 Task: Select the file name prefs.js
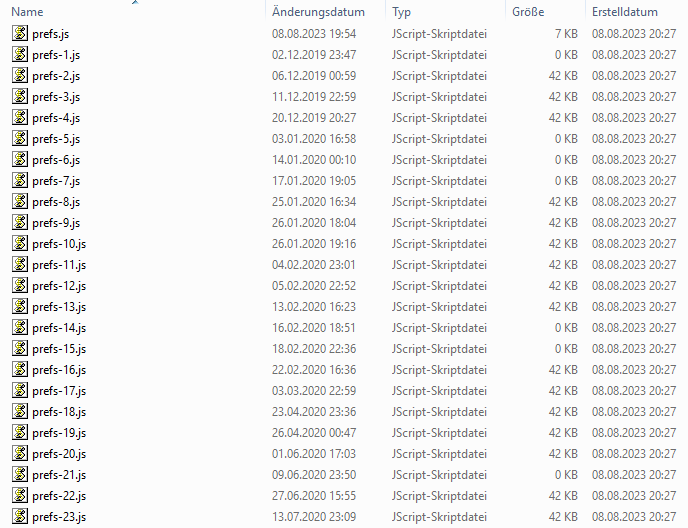pos(50,34)
